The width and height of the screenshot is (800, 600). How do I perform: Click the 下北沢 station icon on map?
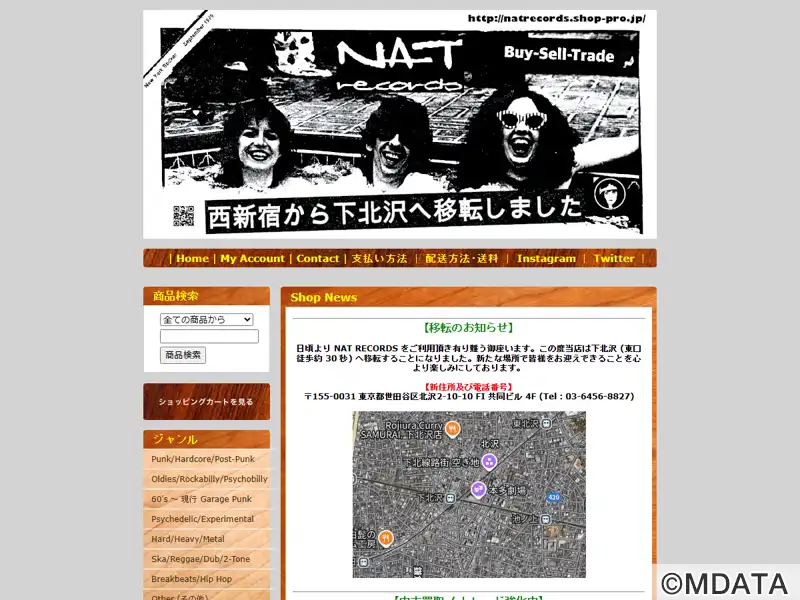[x=451, y=498]
